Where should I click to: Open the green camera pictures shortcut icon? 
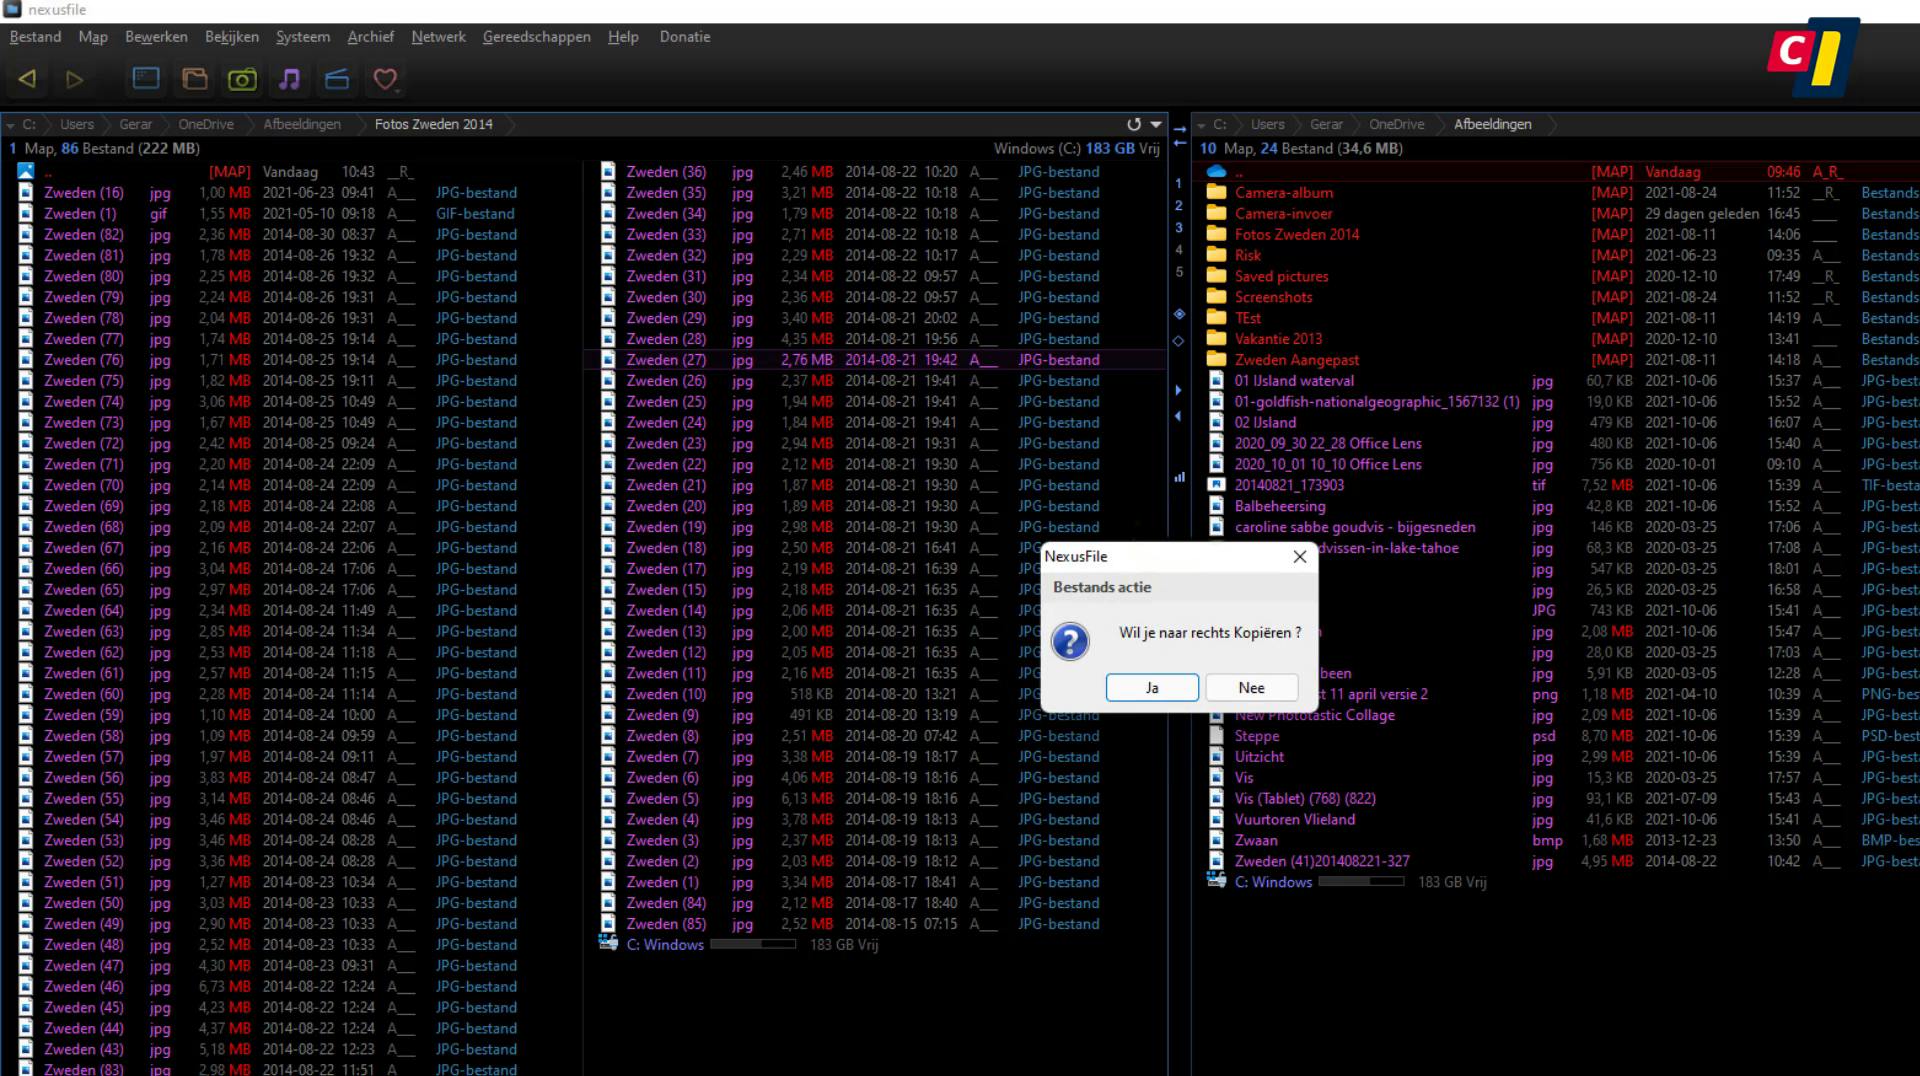click(242, 79)
